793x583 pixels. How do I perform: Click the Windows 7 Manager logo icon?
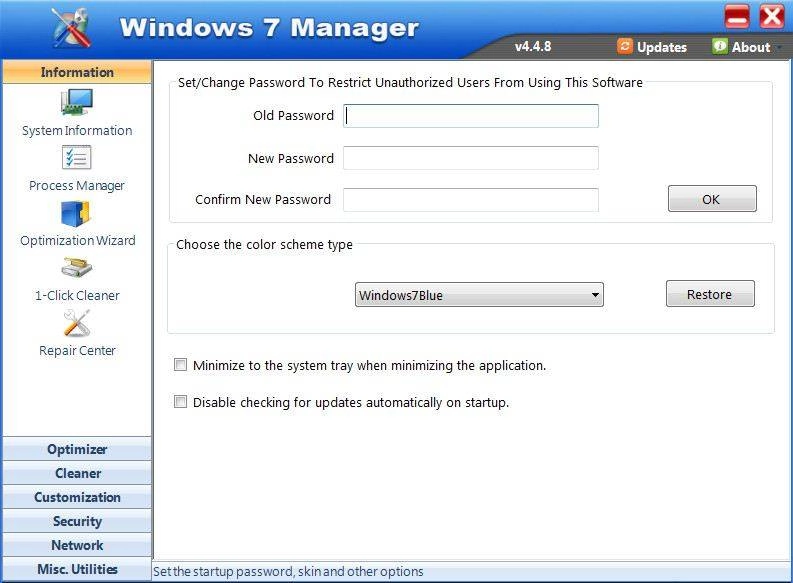point(72,28)
